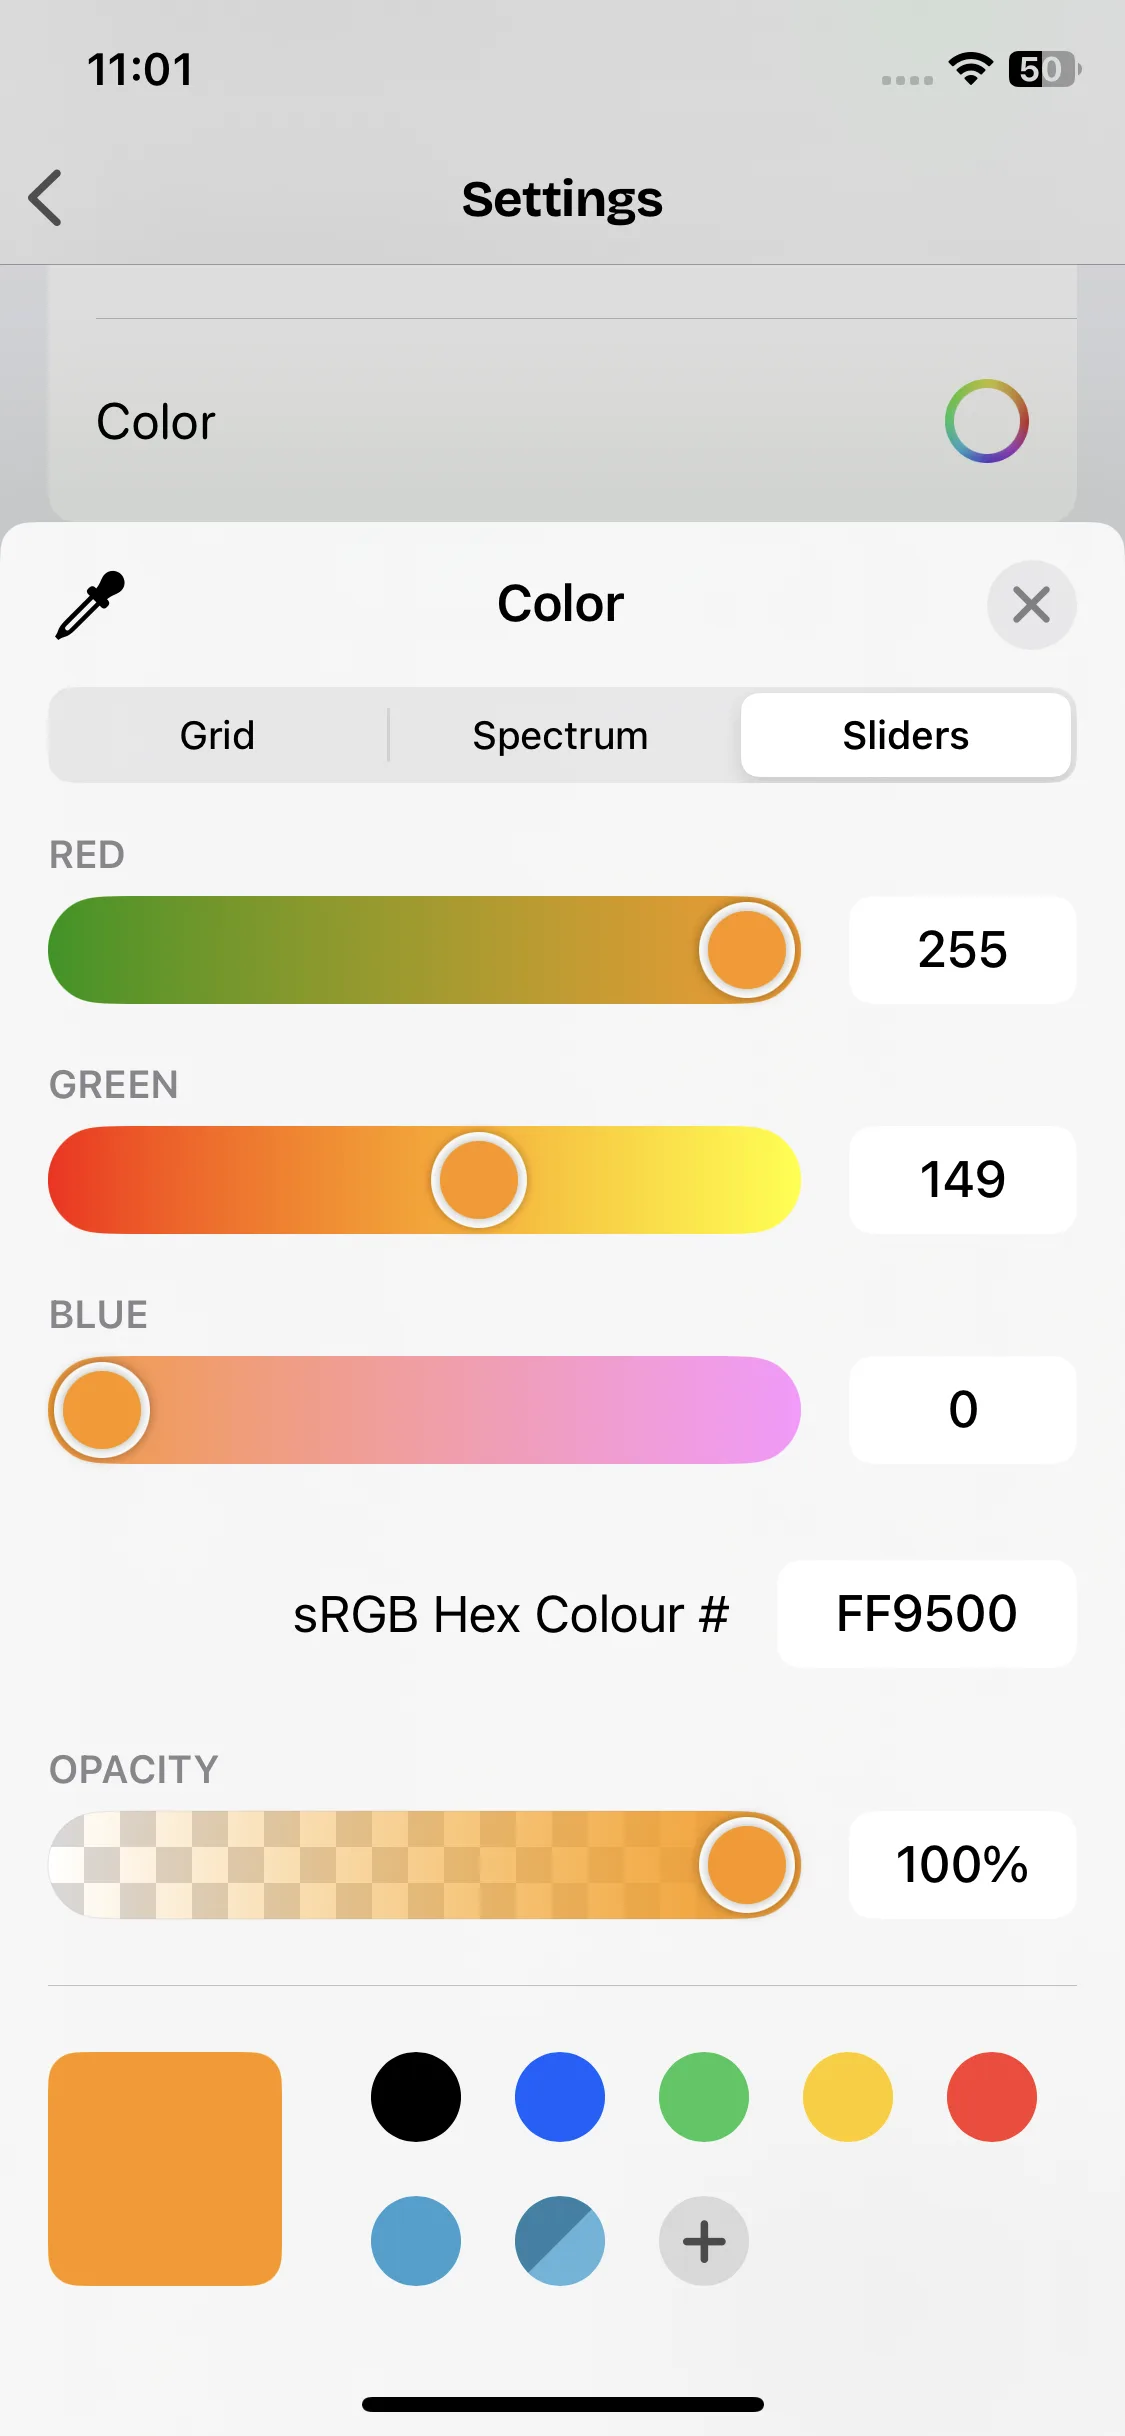
Task: Tap the Wi-Fi status icon
Action: [x=970, y=69]
